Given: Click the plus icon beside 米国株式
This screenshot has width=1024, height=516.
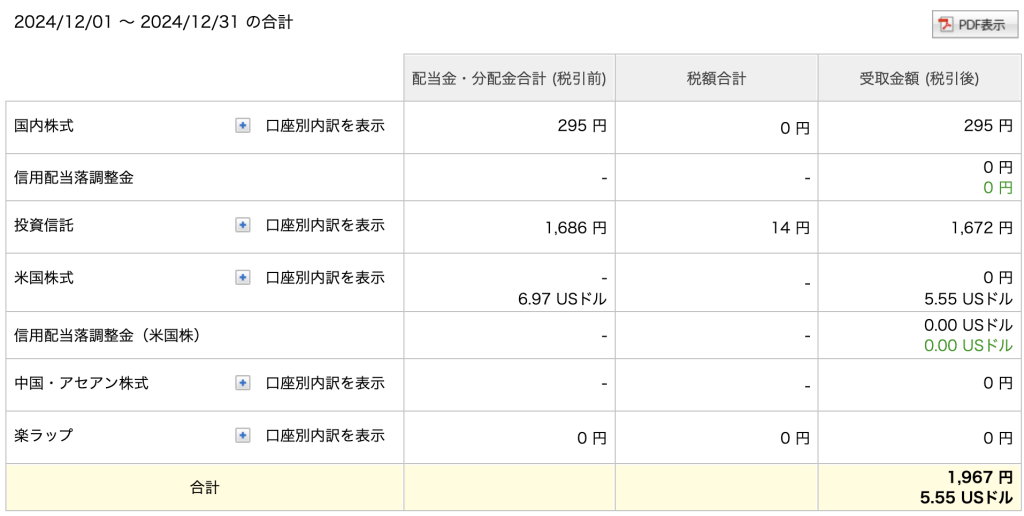Looking at the screenshot, I should (243, 277).
